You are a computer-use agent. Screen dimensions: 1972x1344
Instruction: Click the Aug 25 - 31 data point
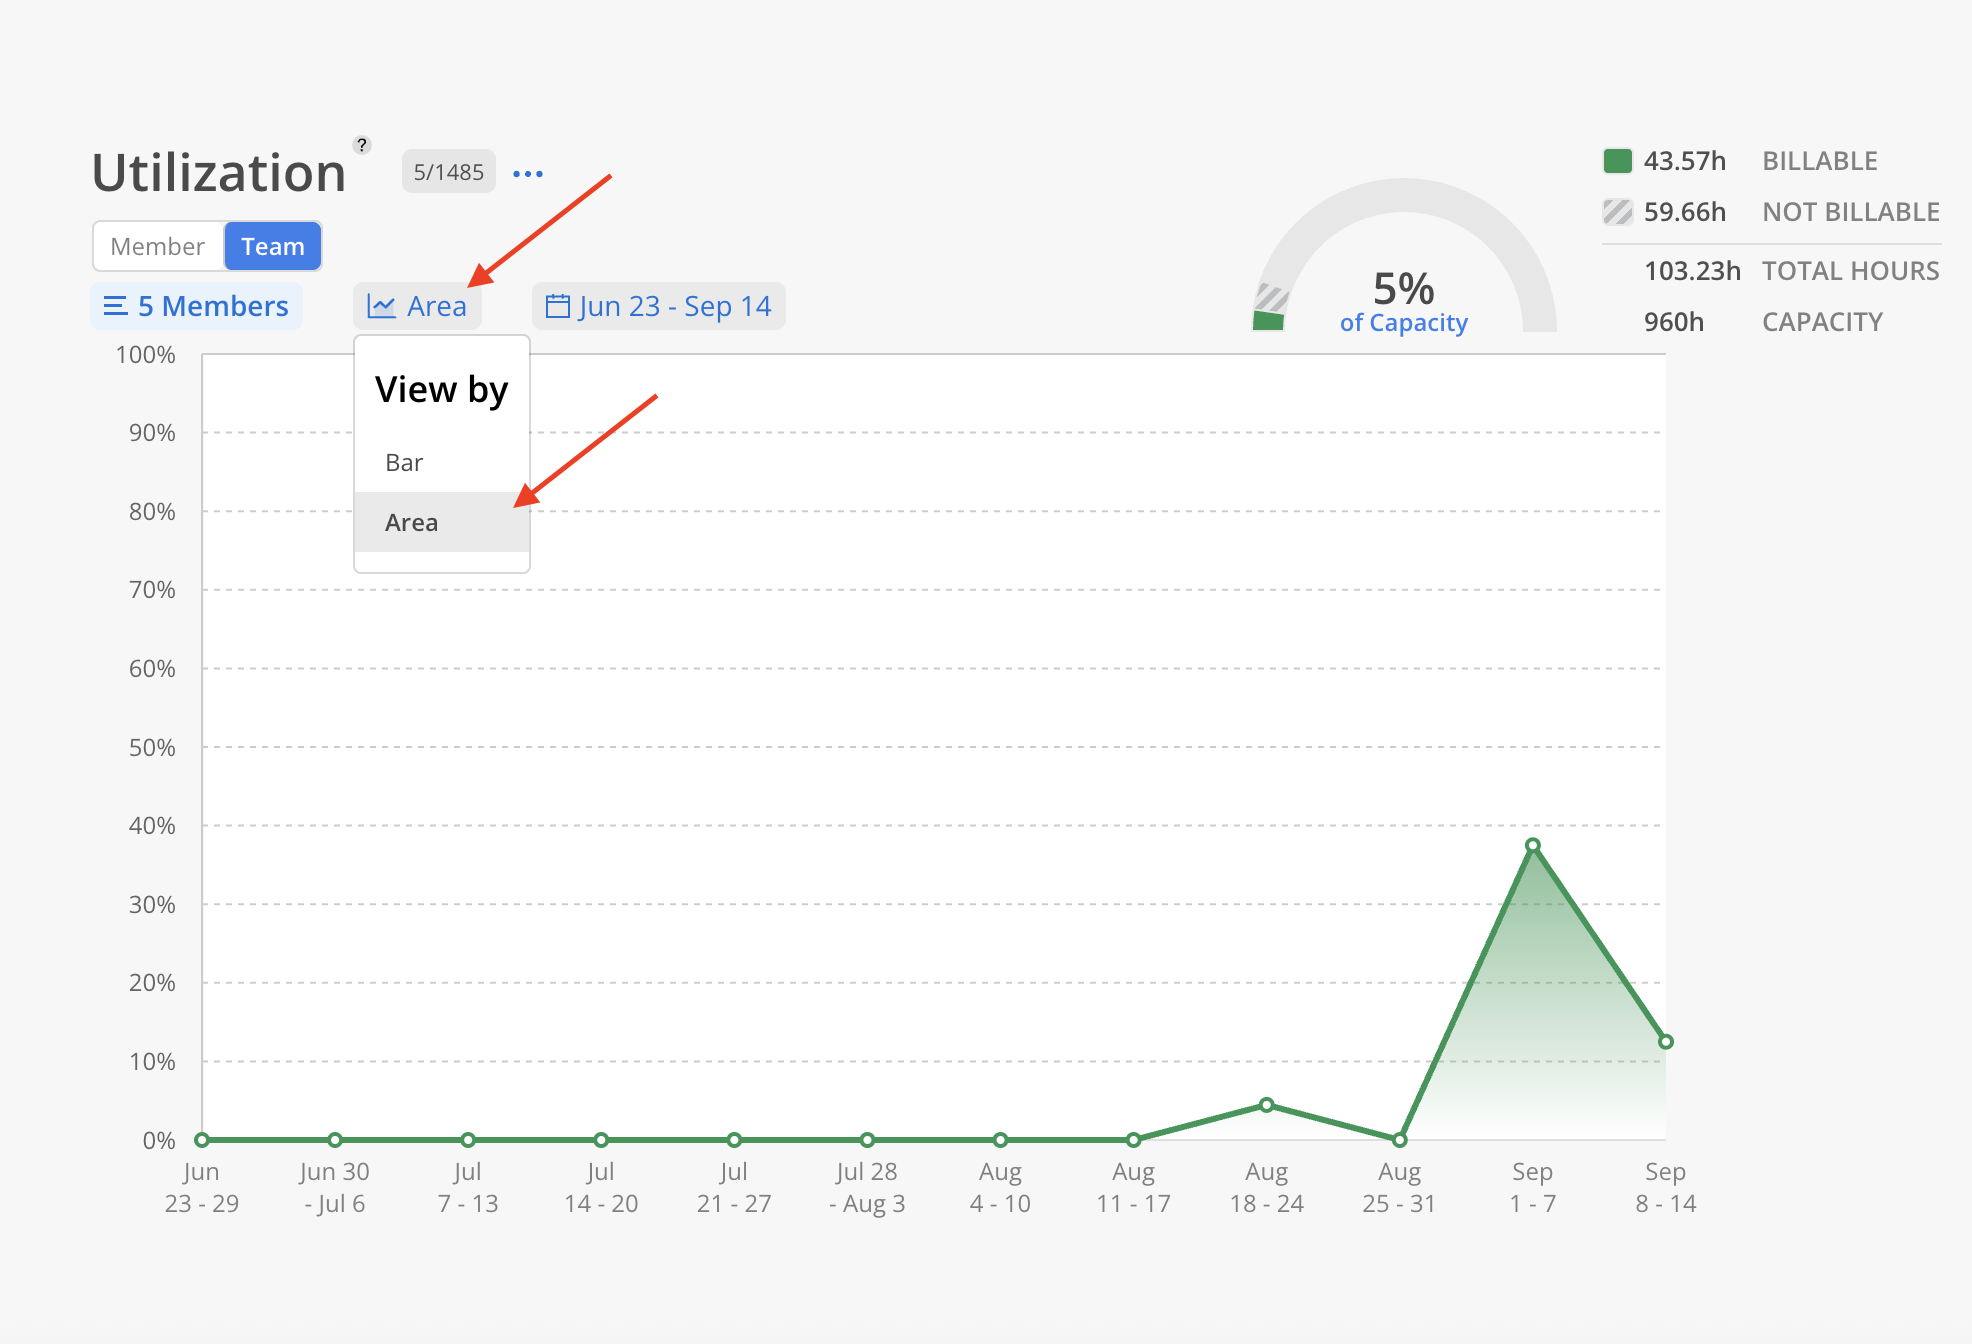1399,1139
